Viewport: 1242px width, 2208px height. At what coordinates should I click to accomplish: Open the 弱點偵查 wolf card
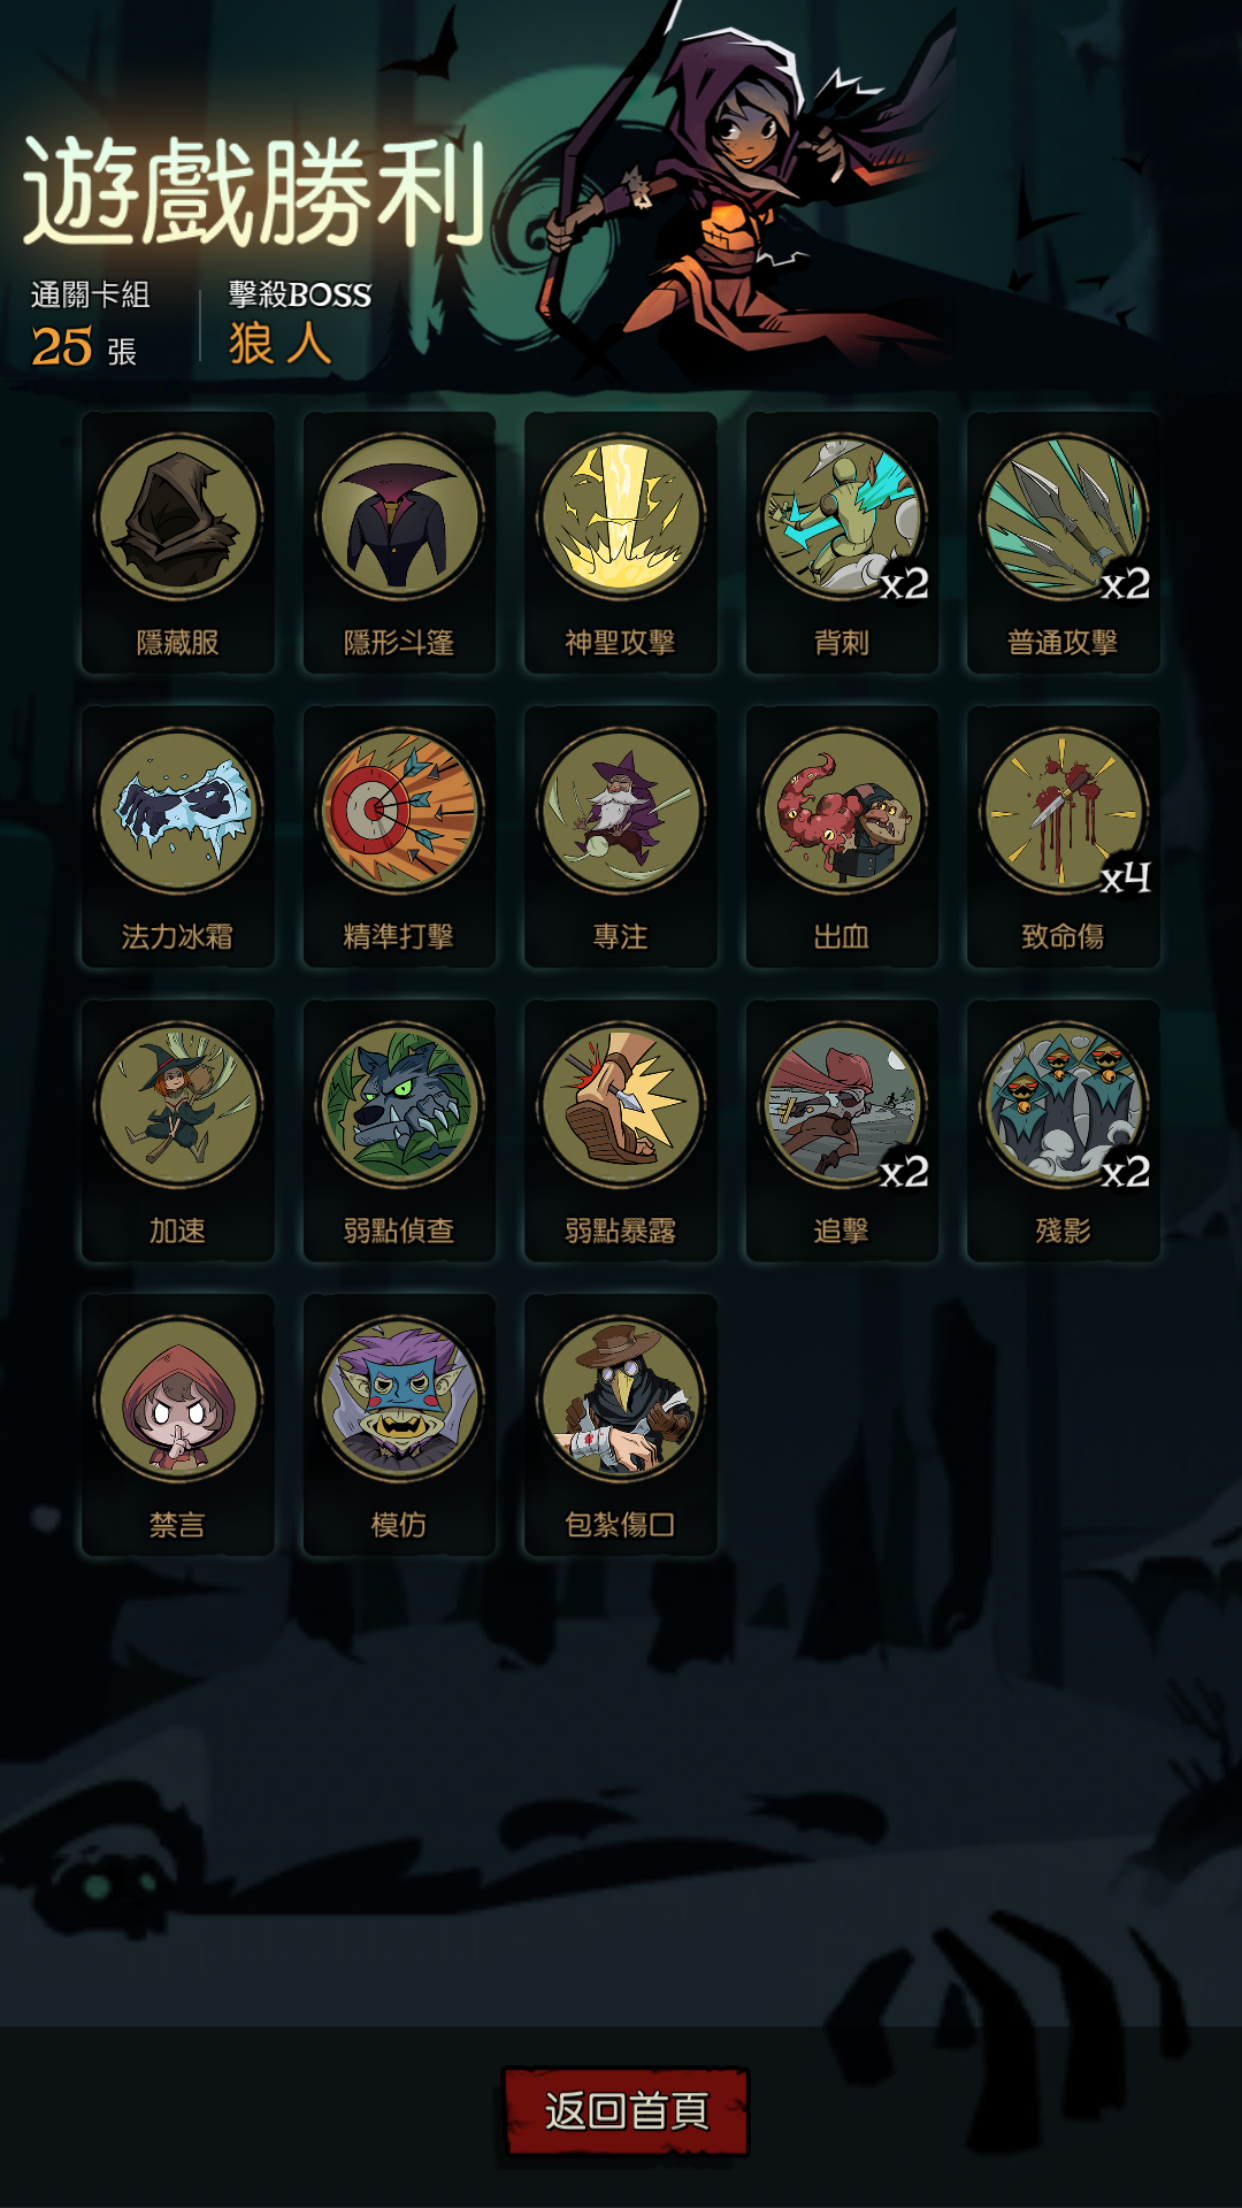tap(399, 1130)
